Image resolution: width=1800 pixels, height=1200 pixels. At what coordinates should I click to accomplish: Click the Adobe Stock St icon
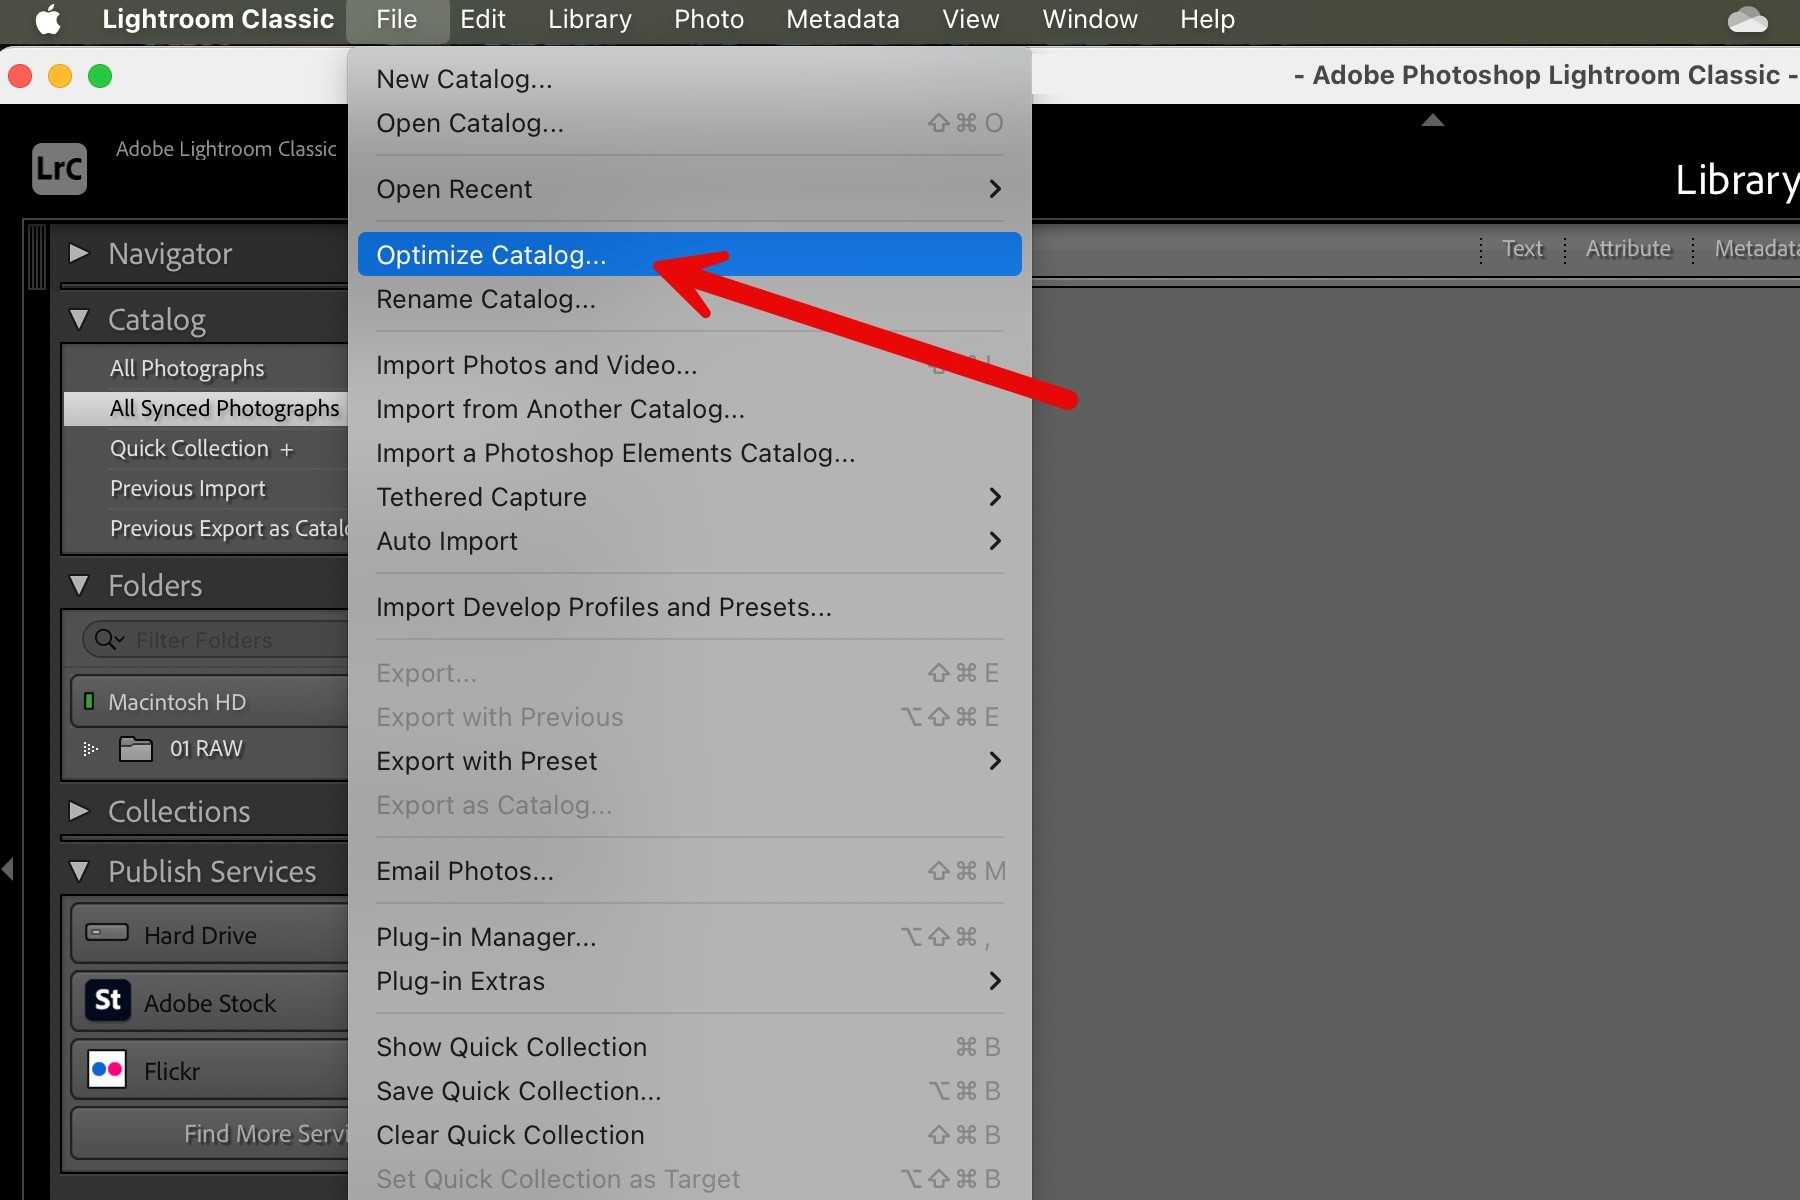tap(108, 1000)
